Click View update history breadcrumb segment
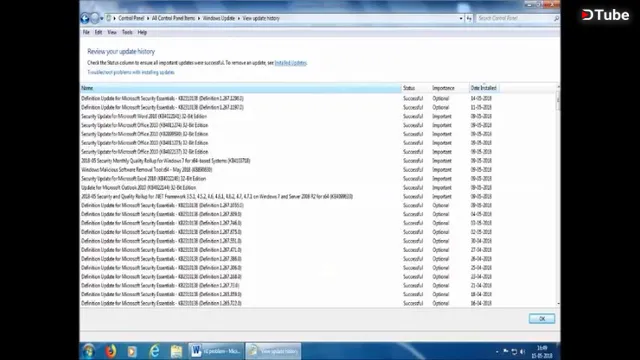 click(x=261, y=18)
